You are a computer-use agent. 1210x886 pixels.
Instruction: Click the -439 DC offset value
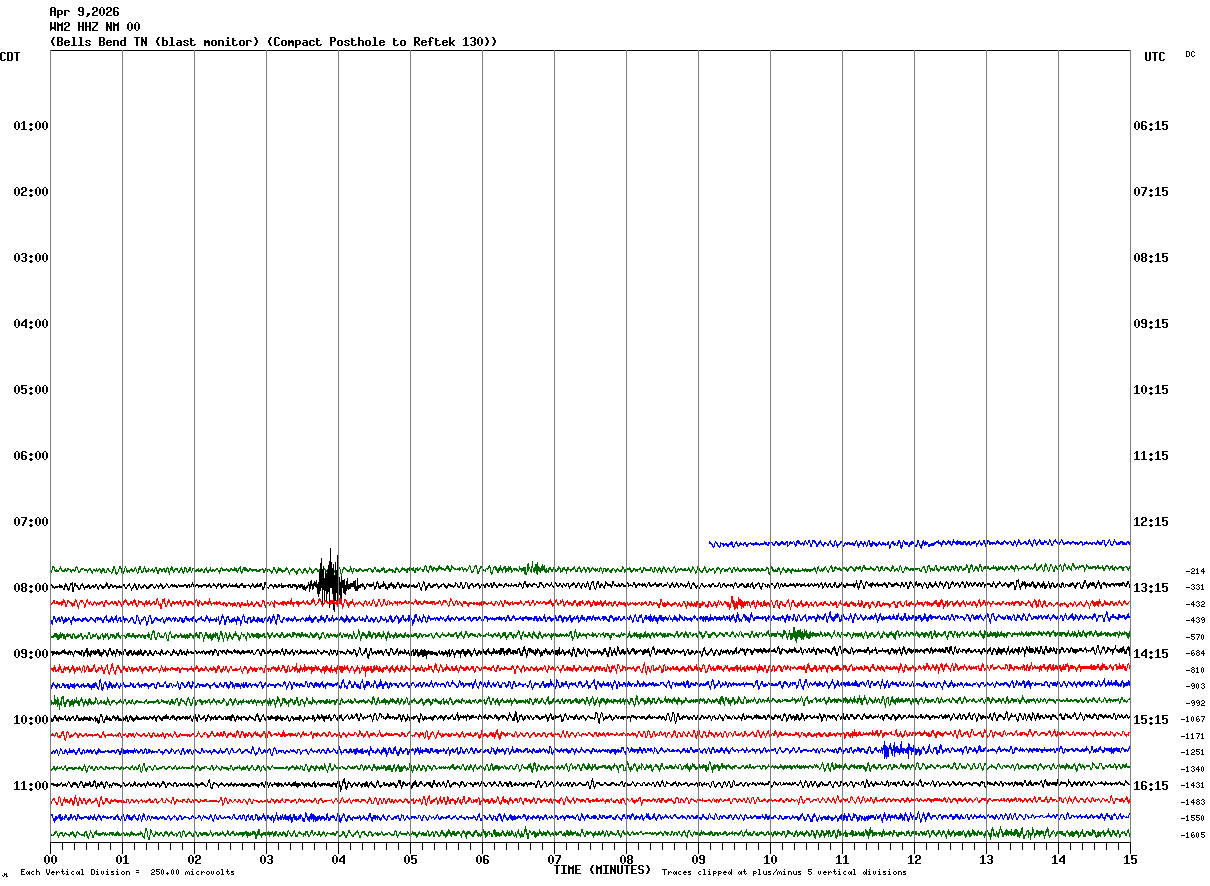click(x=1195, y=620)
